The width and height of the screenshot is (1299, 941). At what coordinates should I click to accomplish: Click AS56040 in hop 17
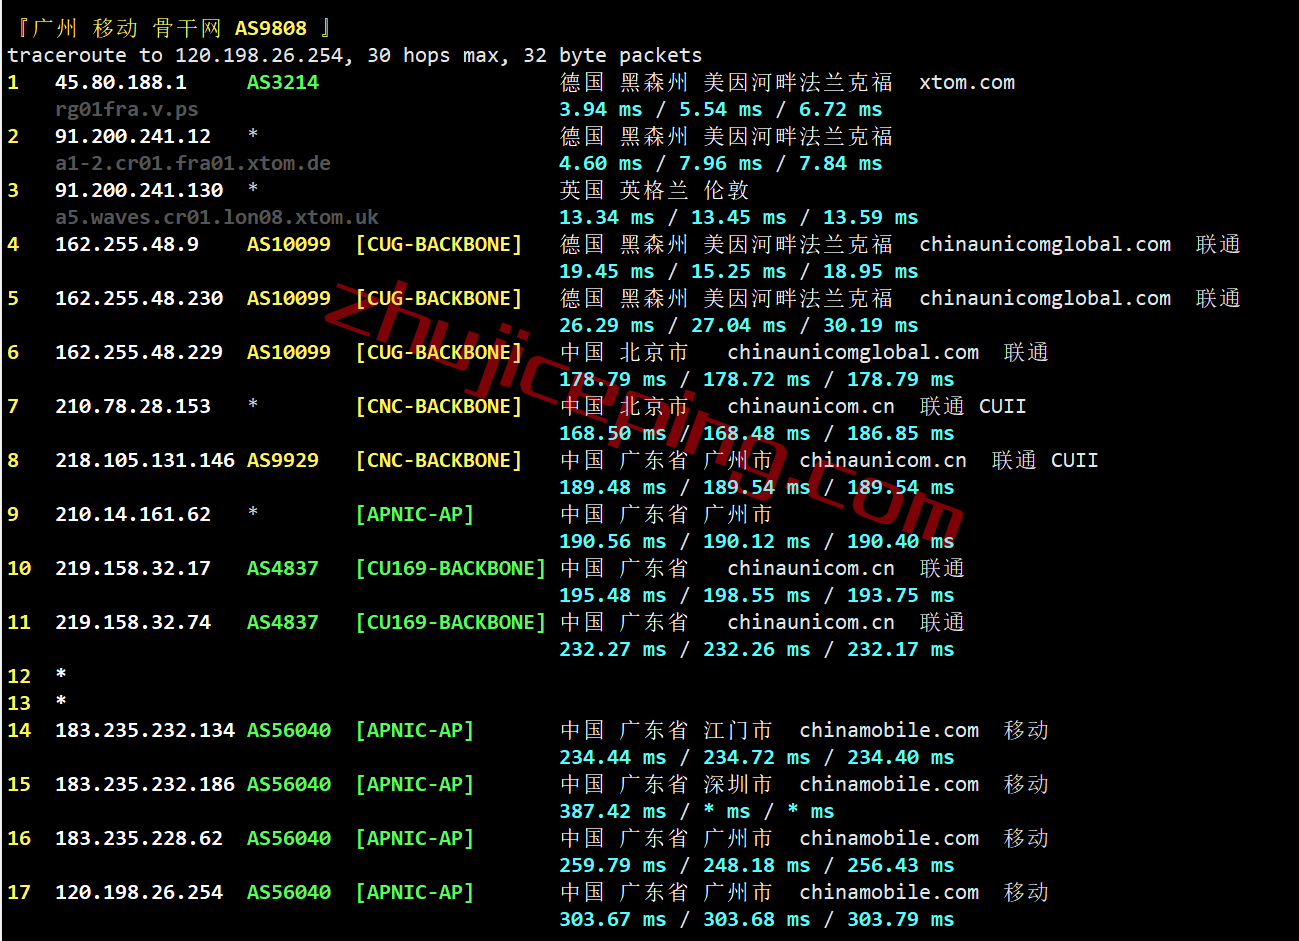click(289, 892)
